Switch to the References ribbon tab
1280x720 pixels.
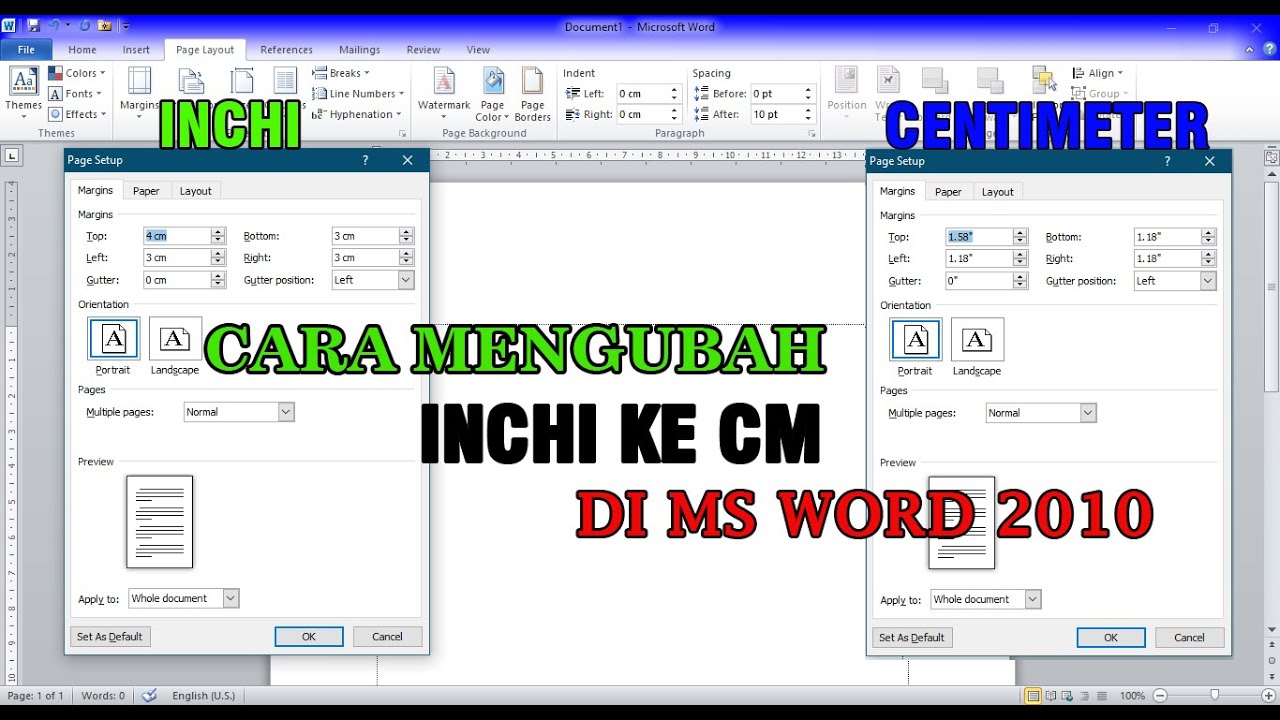[x=286, y=50]
